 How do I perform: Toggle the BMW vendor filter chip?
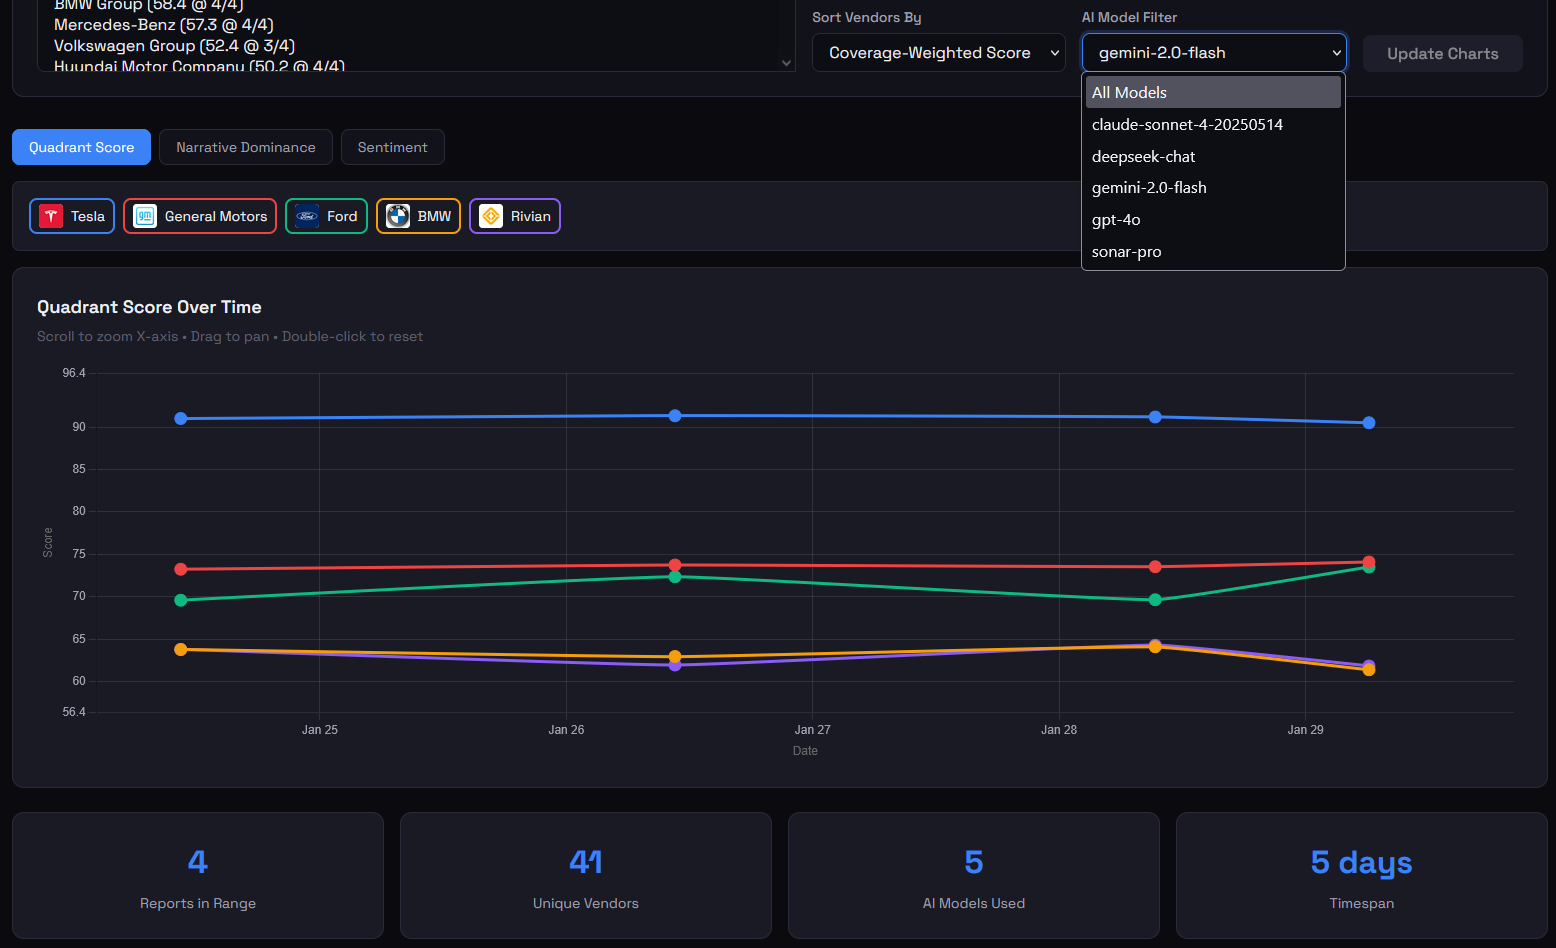[418, 216]
